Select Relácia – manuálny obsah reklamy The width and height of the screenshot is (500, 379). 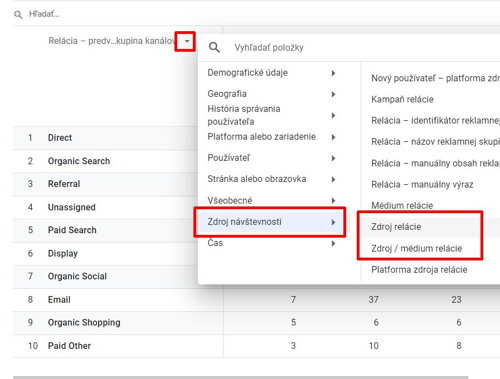(435, 163)
